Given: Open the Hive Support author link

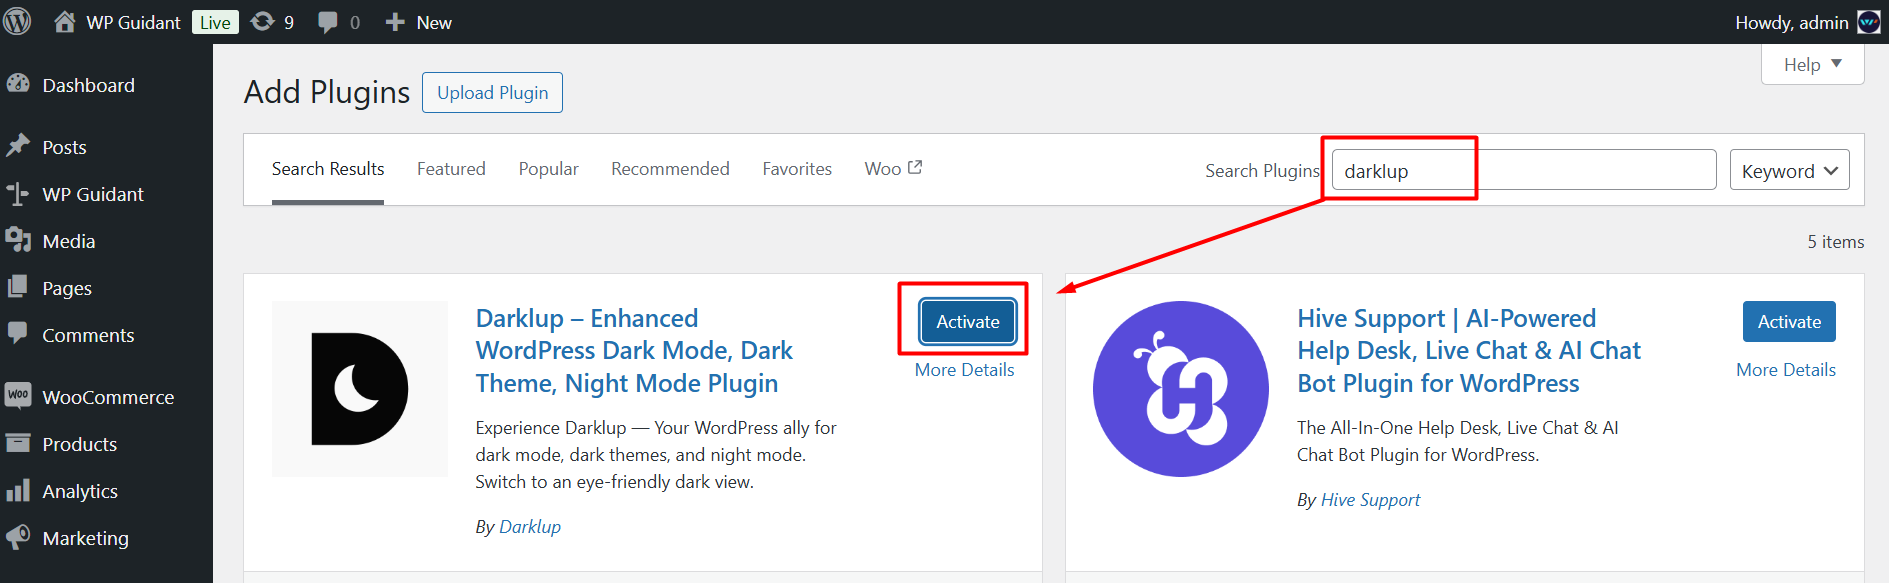Looking at the screenshot, I should 1370,500.
